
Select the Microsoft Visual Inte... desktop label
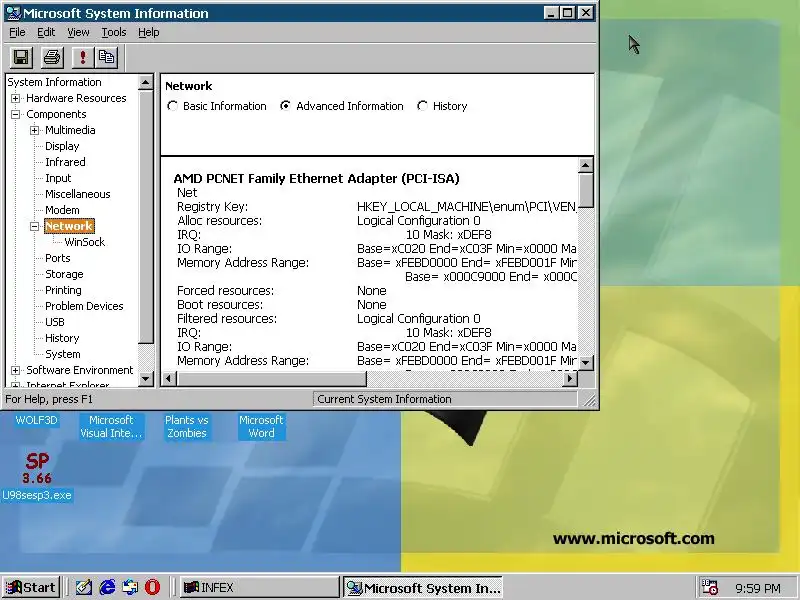coord(111,427)
